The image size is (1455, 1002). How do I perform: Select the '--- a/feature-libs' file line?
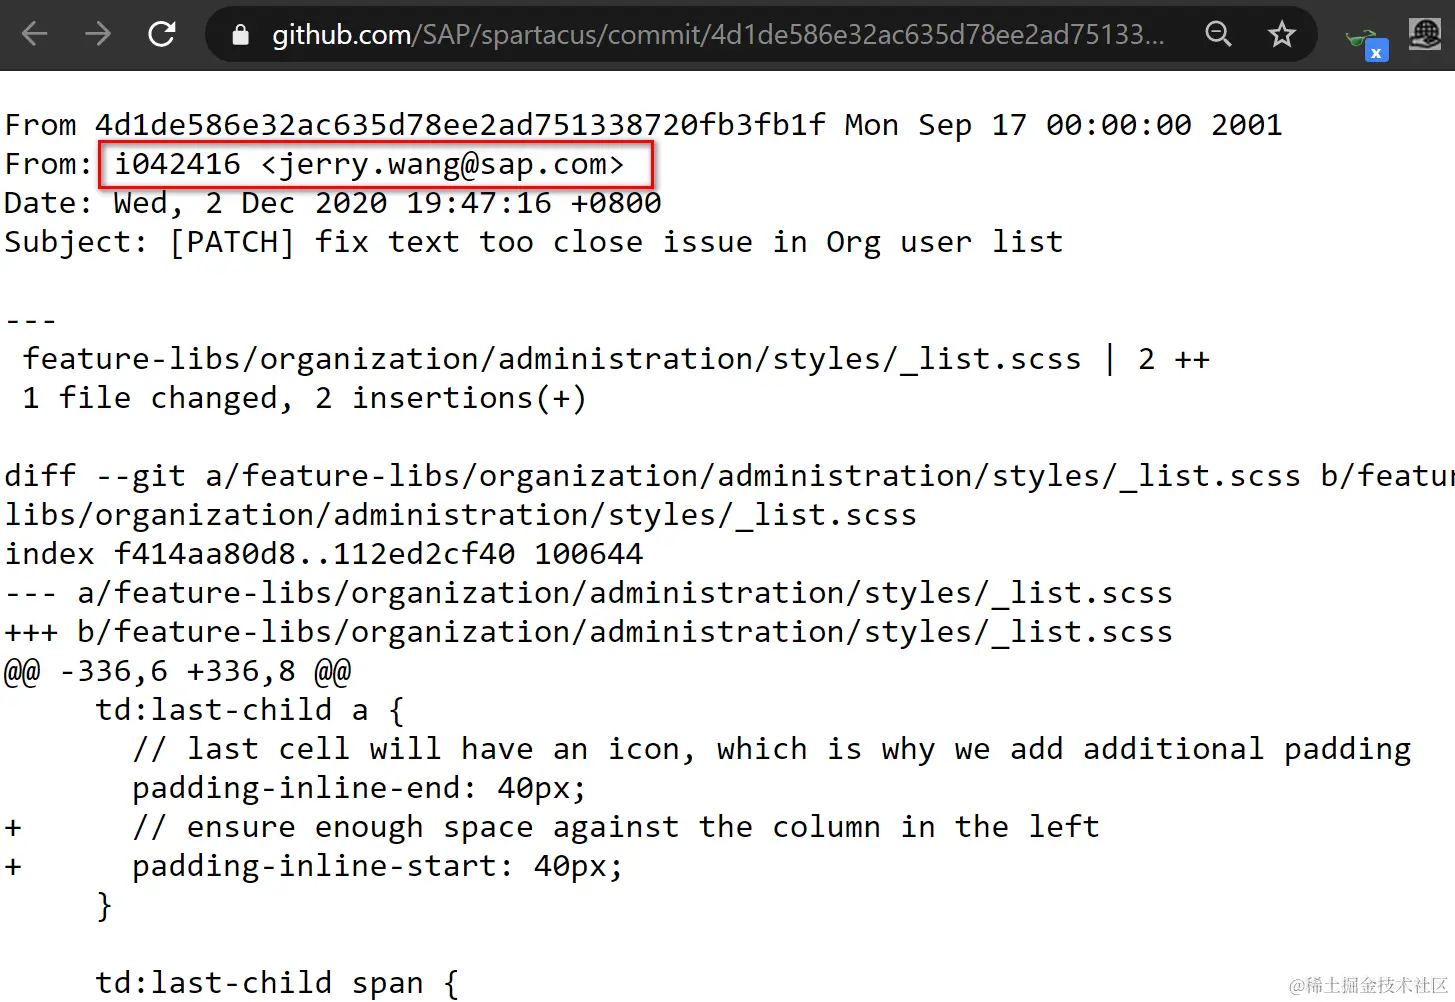pos(588,594)
